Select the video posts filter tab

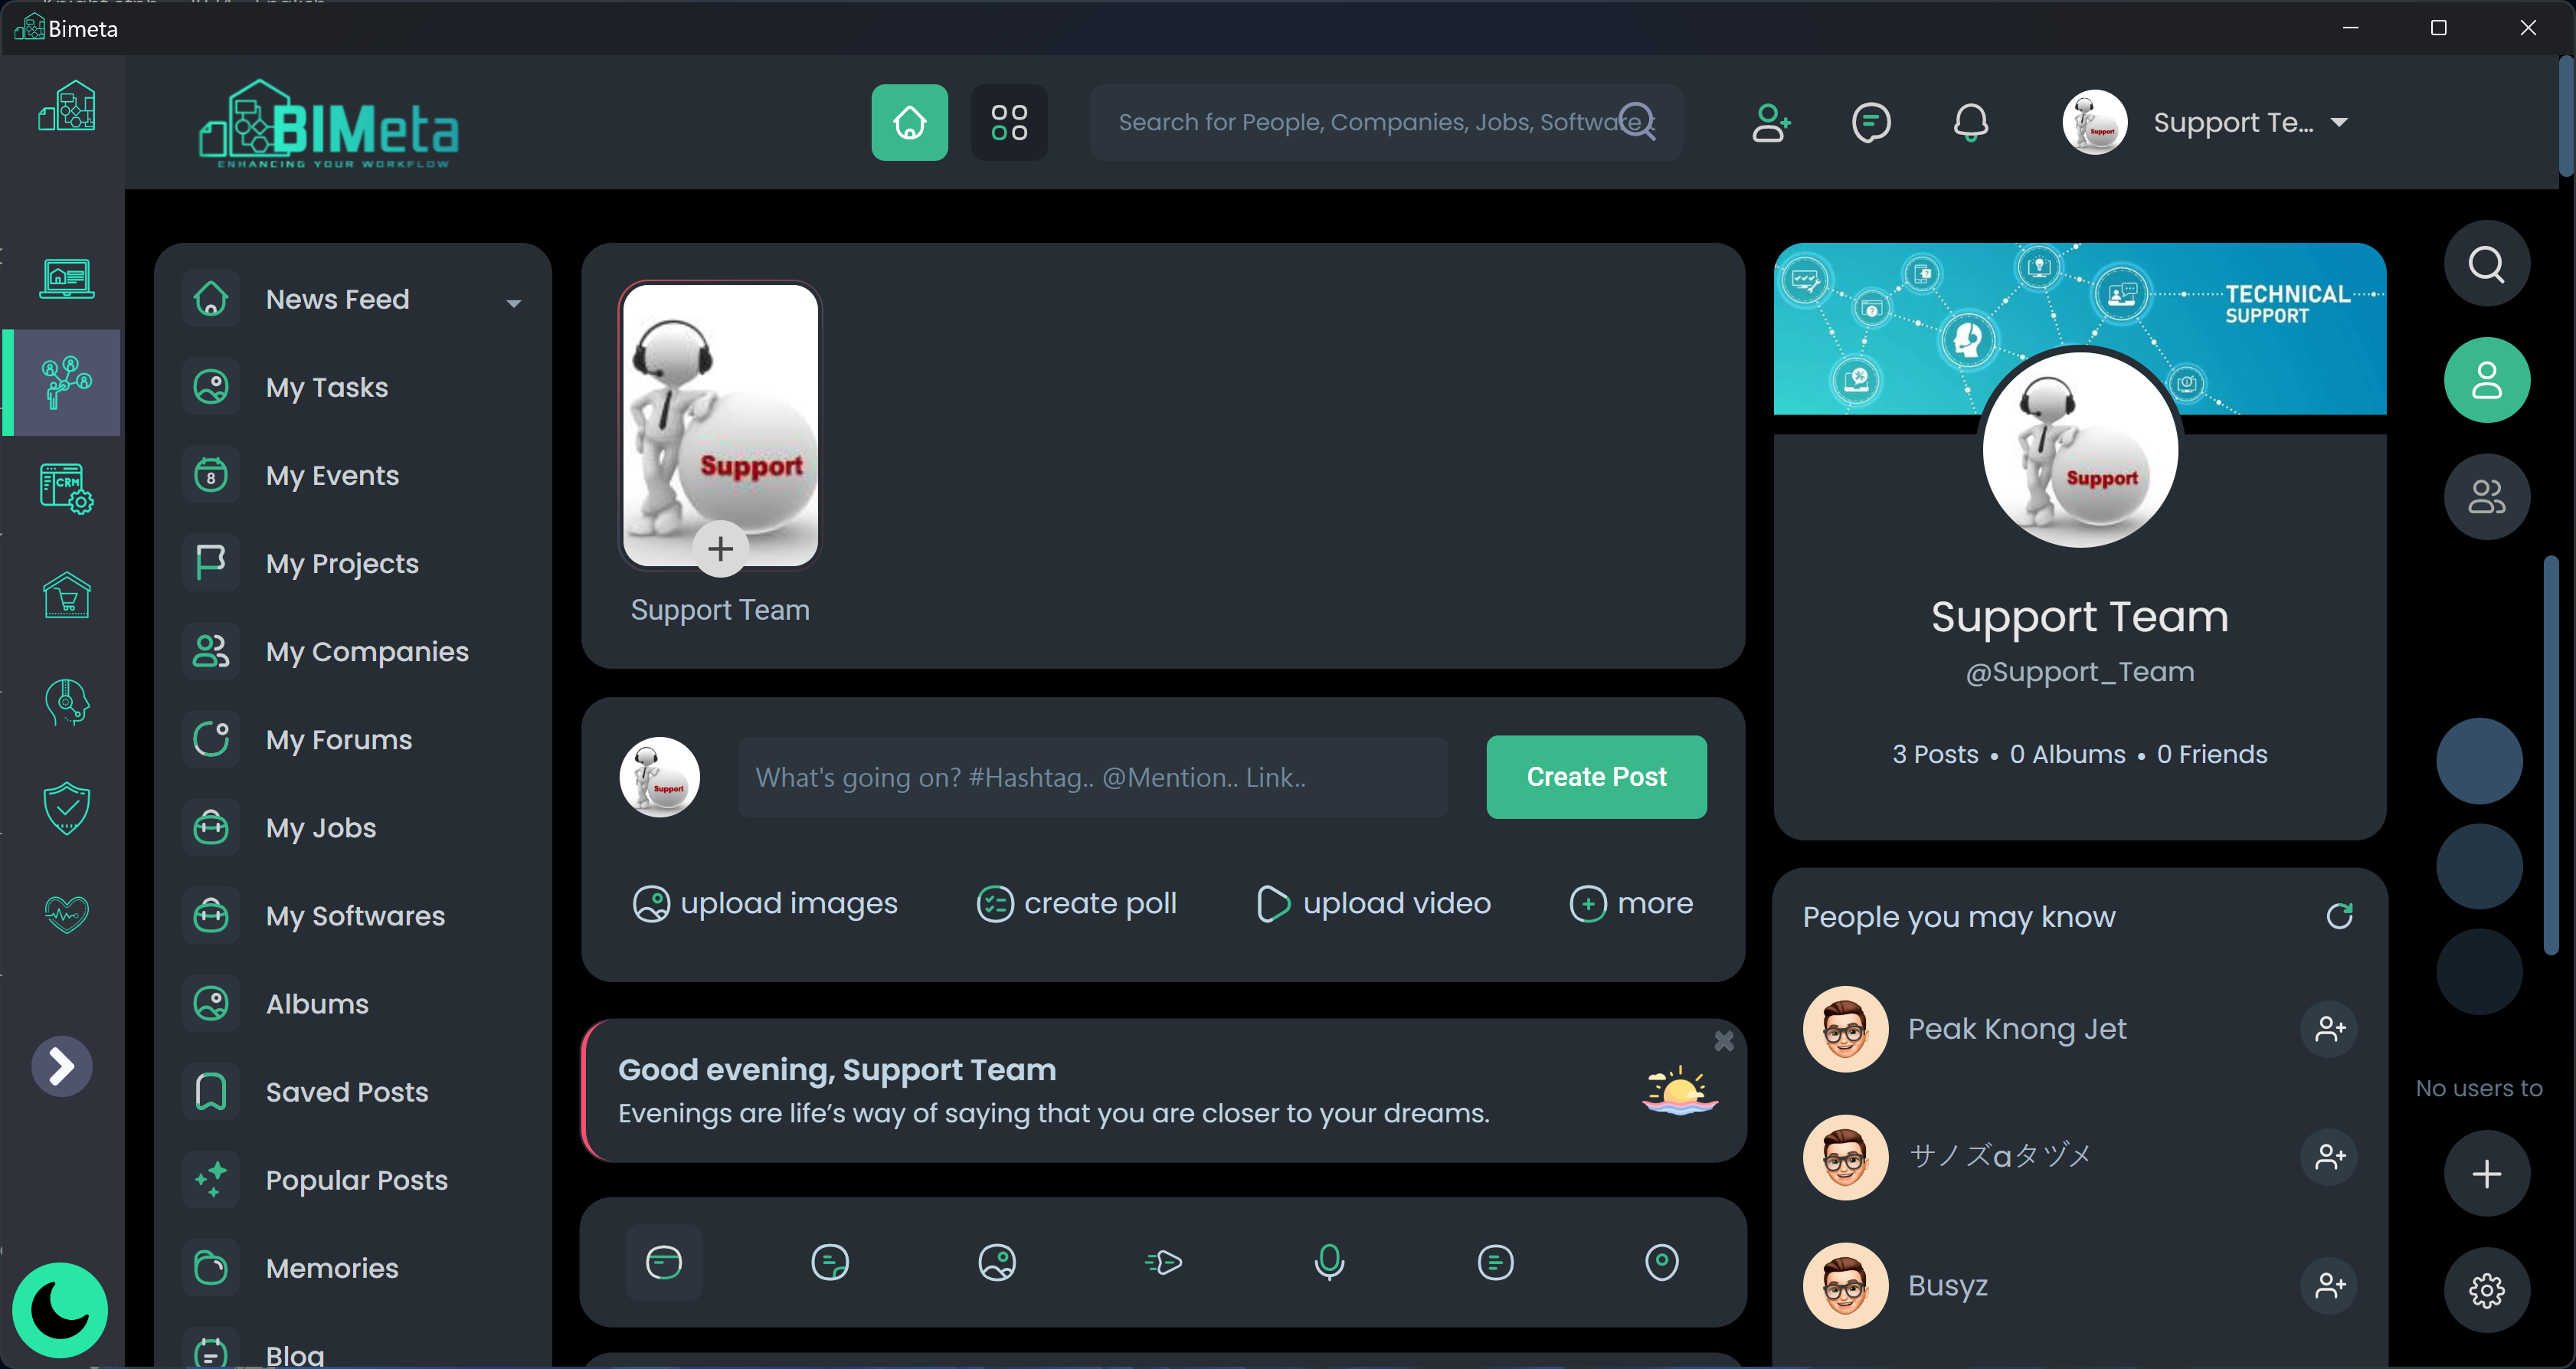coord(1163,1262)
